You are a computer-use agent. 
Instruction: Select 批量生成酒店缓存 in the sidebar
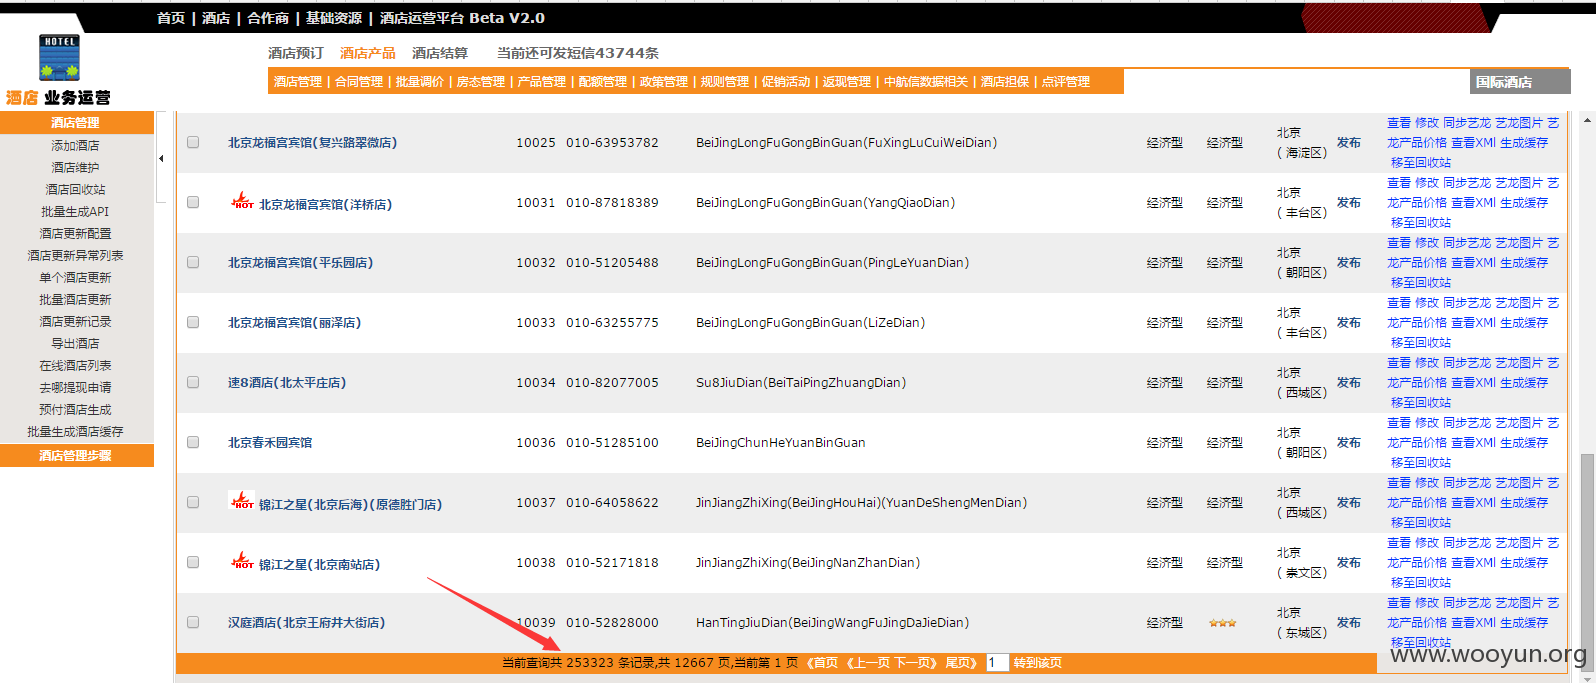(76, 431)
